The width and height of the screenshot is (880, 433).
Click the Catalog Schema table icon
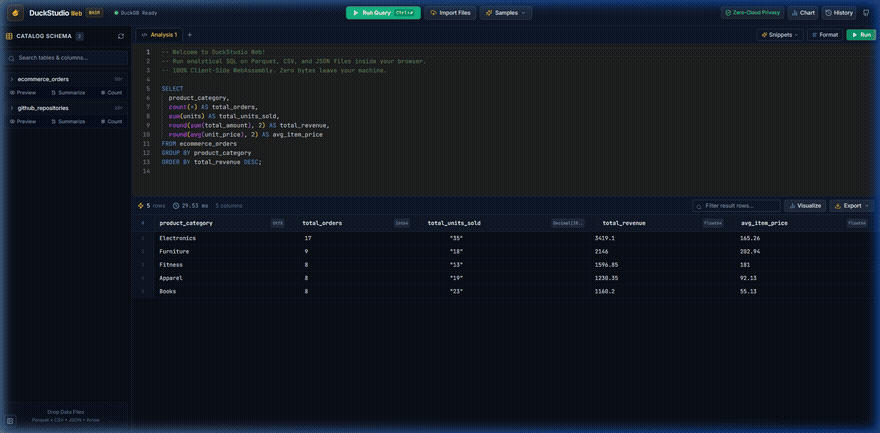tap(9, 36)
